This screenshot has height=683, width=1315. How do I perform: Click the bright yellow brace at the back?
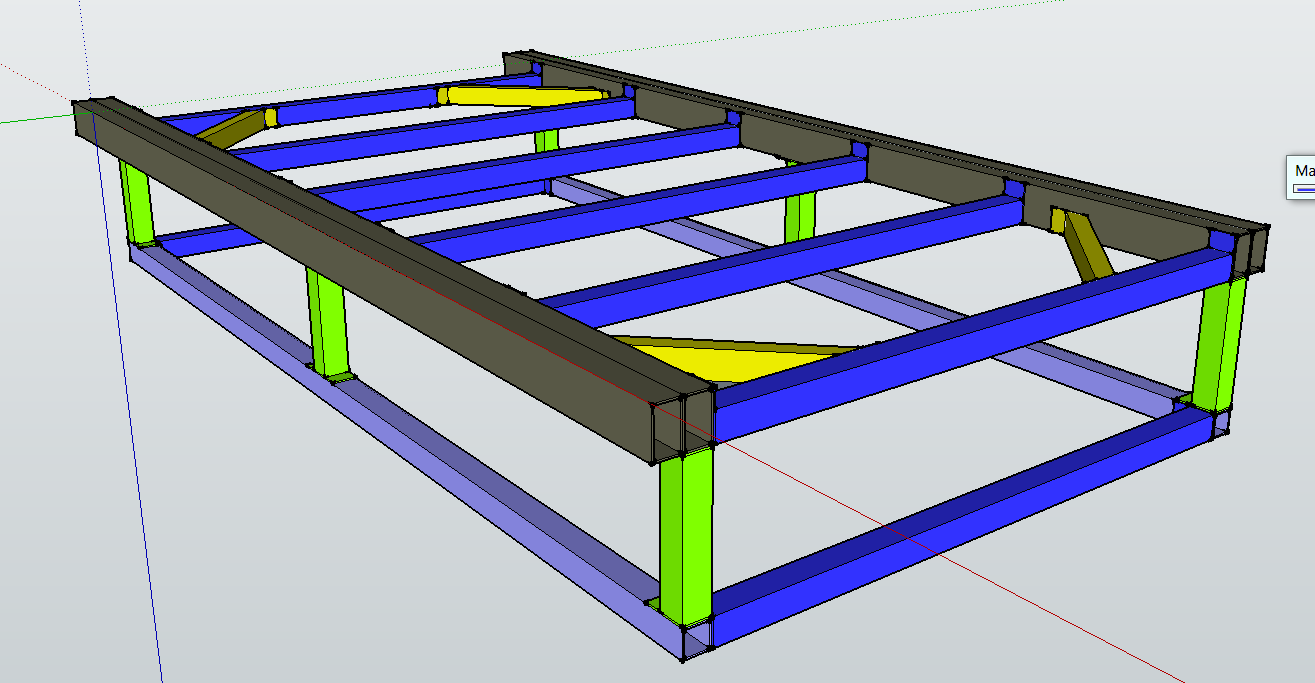click(x=520, y=96)
